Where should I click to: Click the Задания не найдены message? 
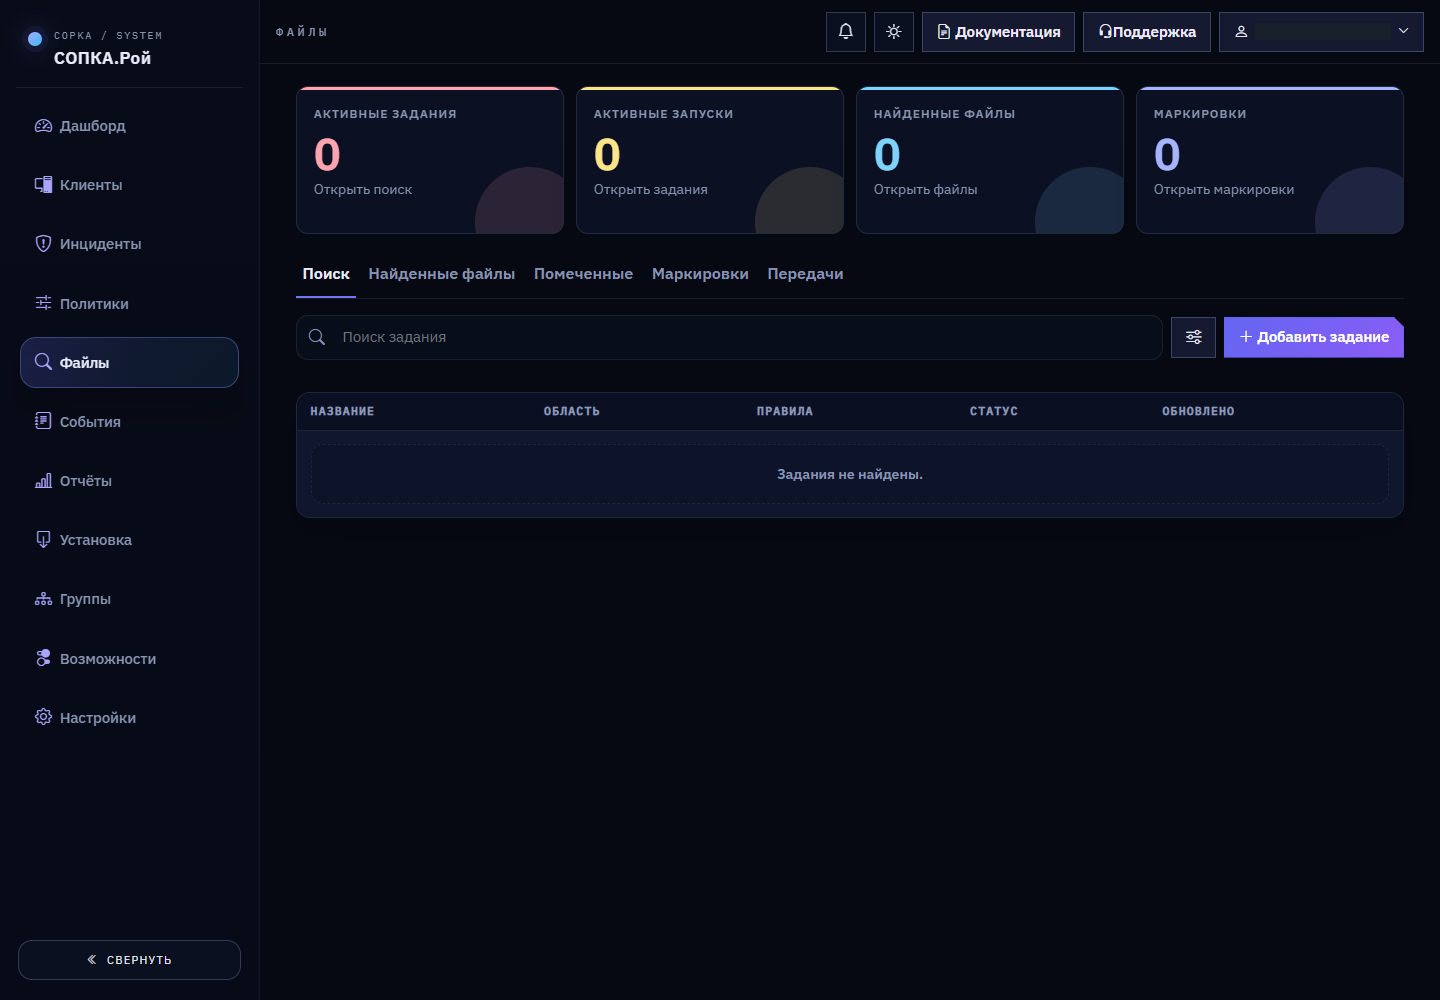point(850,474)
